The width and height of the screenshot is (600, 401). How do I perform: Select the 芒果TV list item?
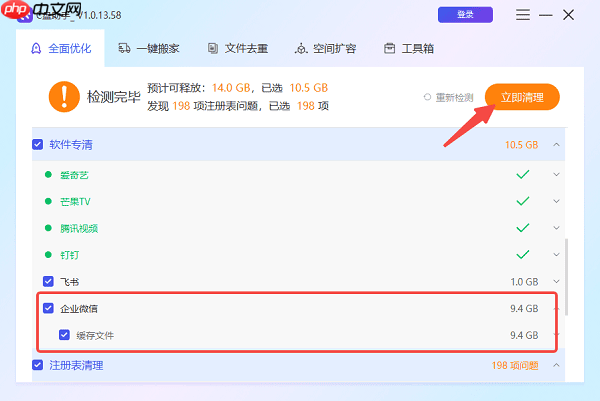(298, 201)
